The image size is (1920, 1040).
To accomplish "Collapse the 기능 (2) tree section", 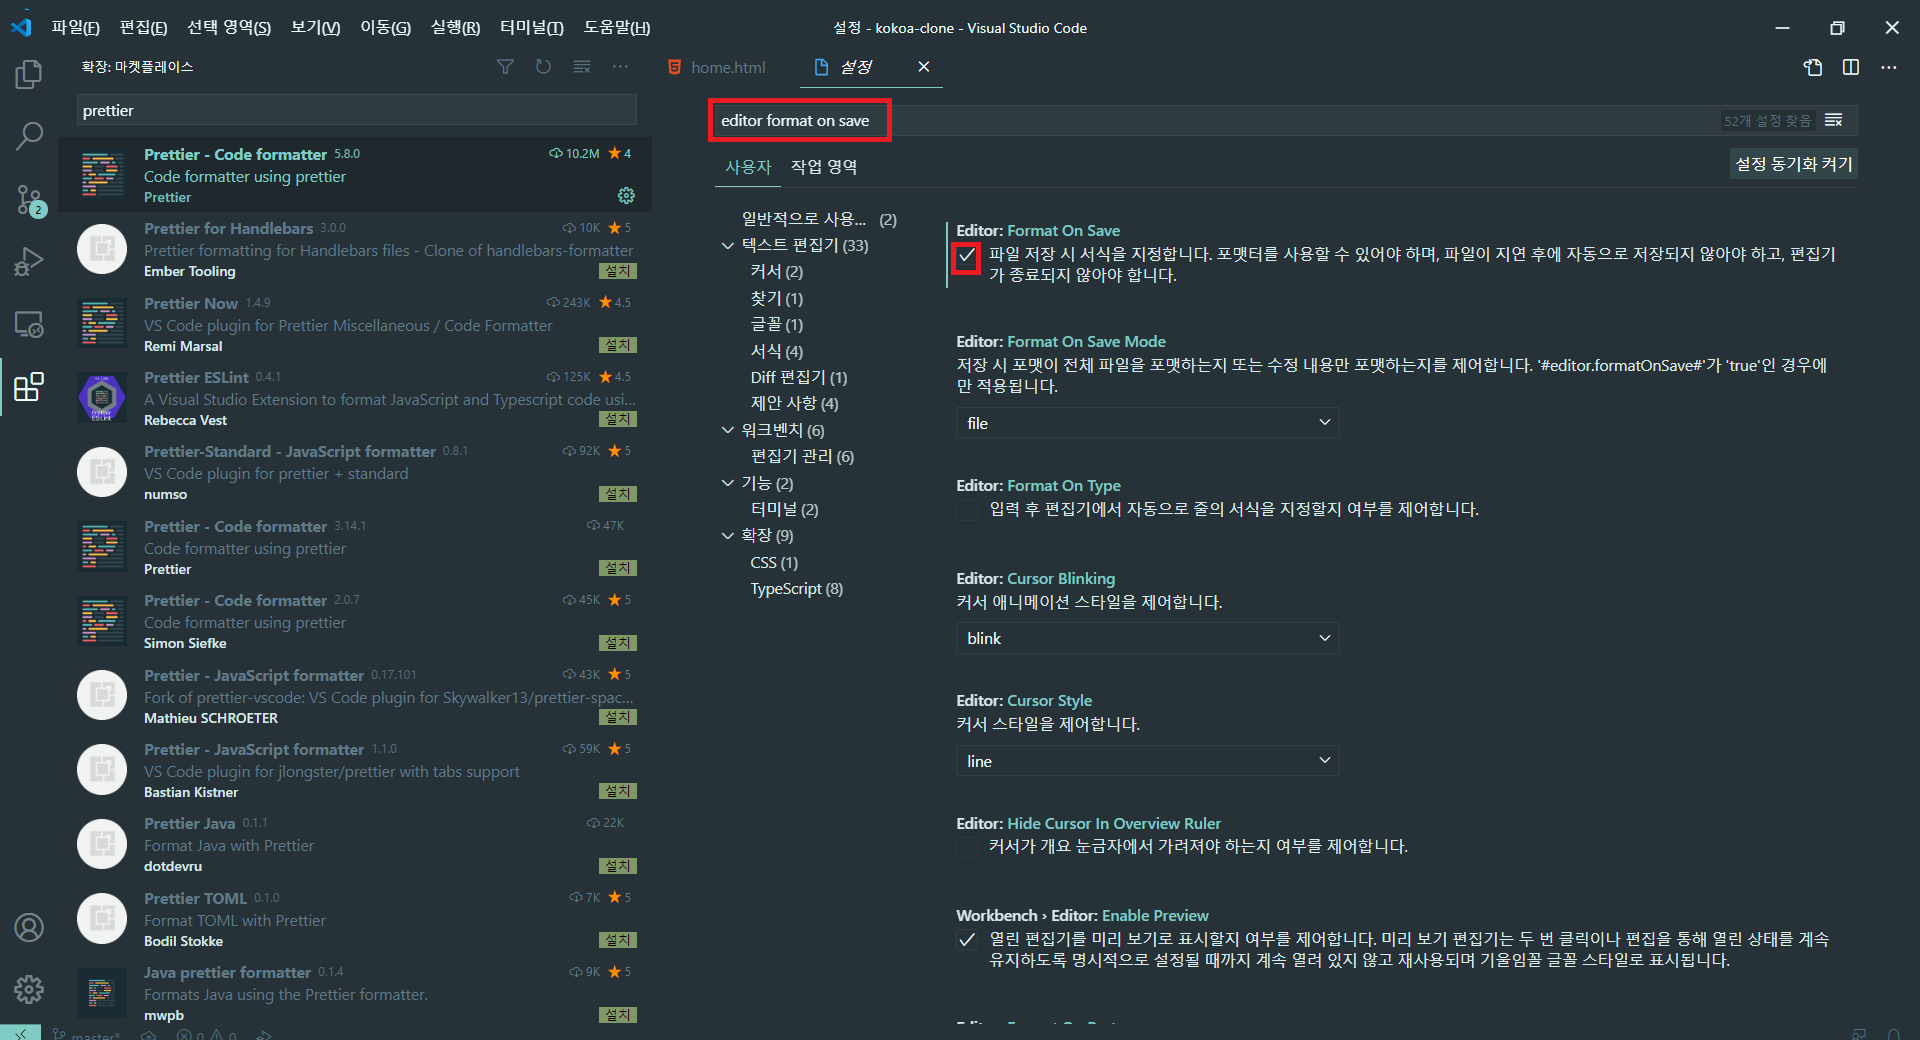I will 728,483.
